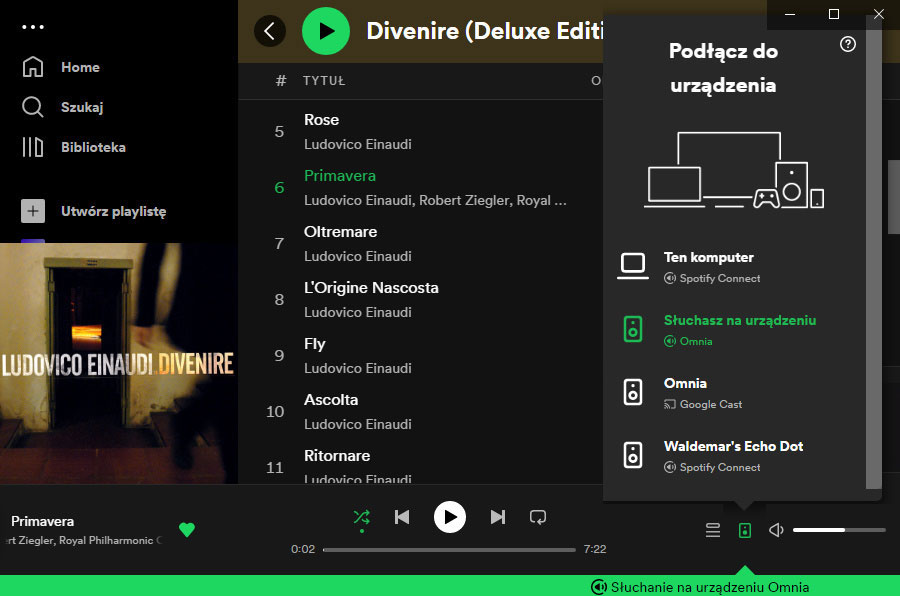Open artists under Primavera track row
900x596 pixels.
(435, 200)
